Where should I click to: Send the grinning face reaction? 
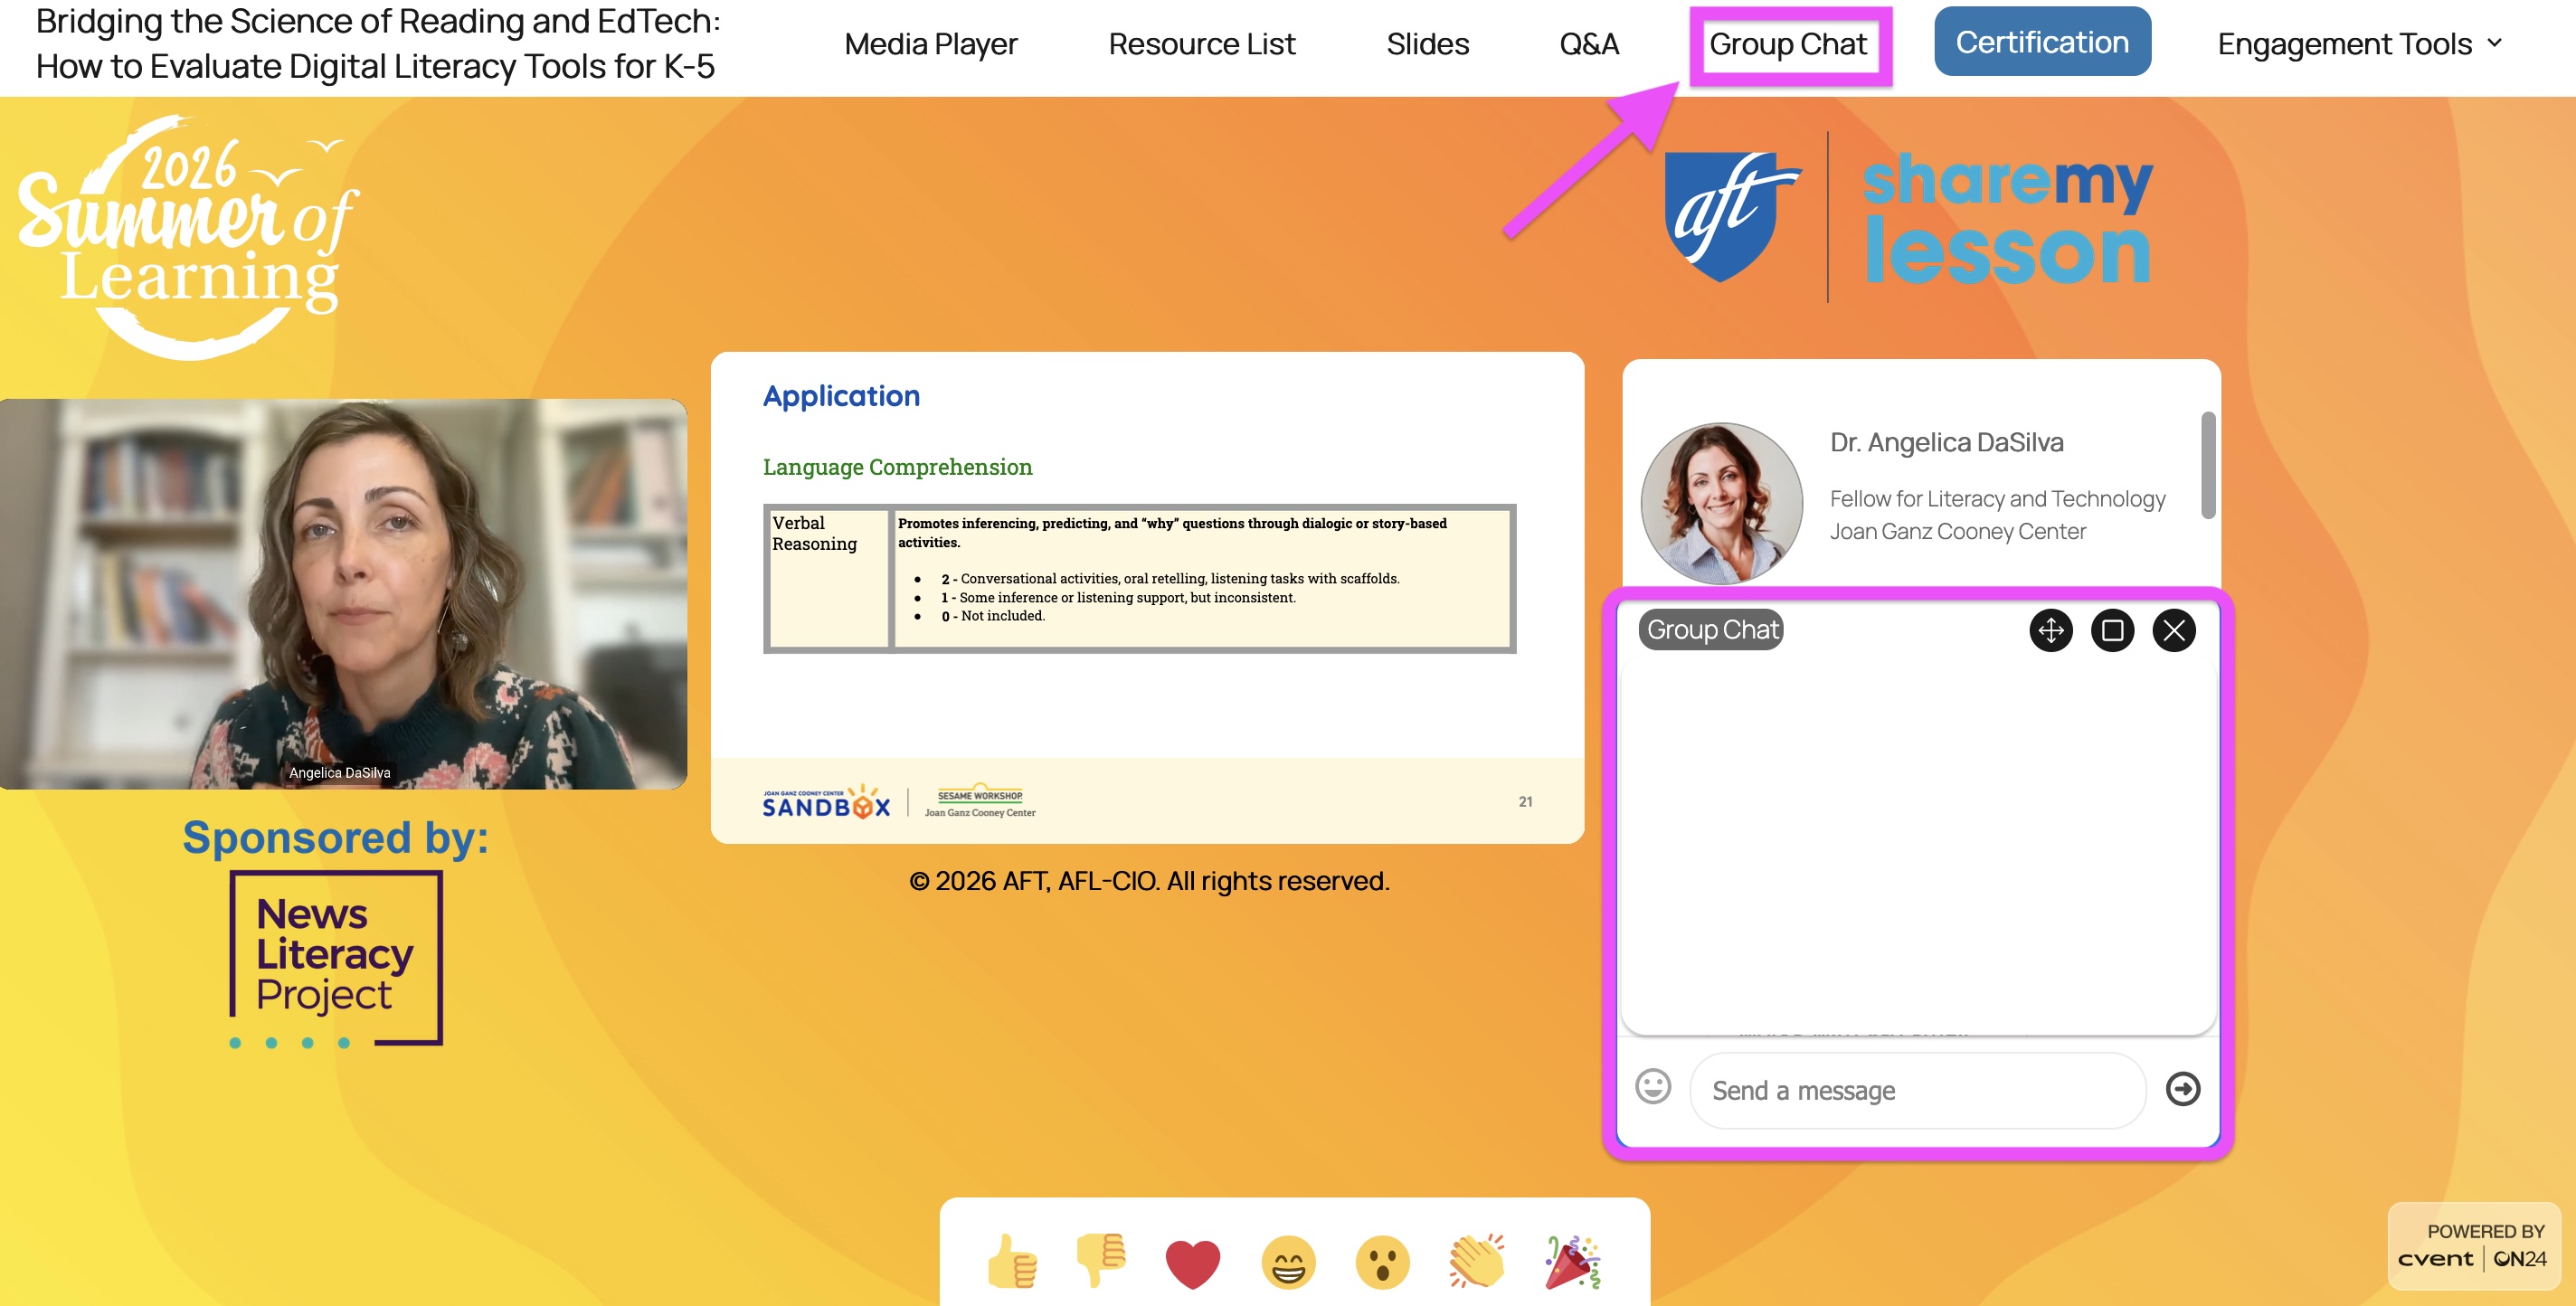click(1288, 1262)
